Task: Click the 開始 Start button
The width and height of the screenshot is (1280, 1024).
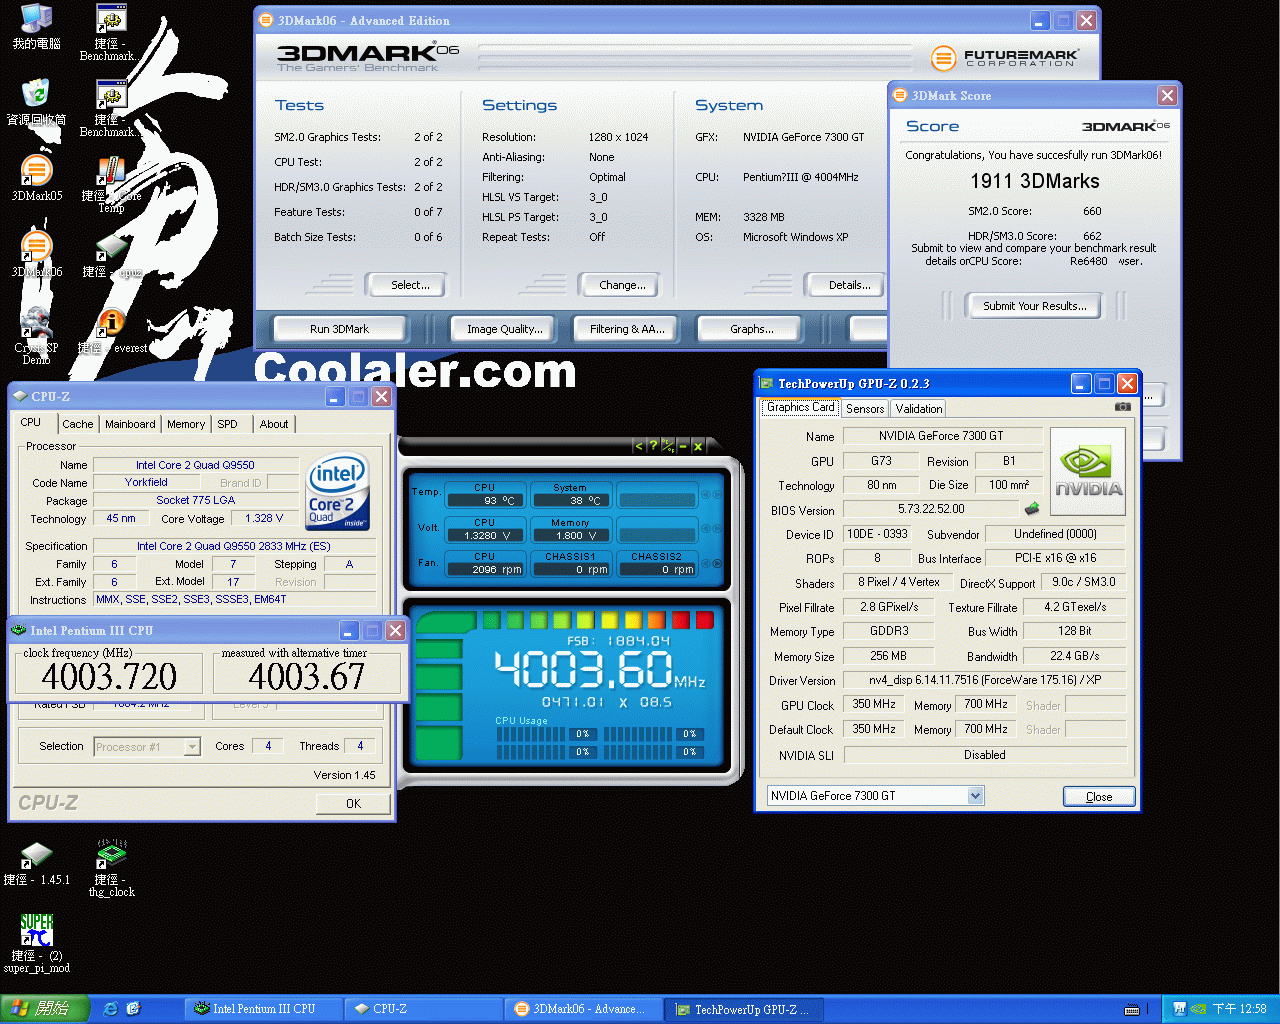Action: (45, 1009)
